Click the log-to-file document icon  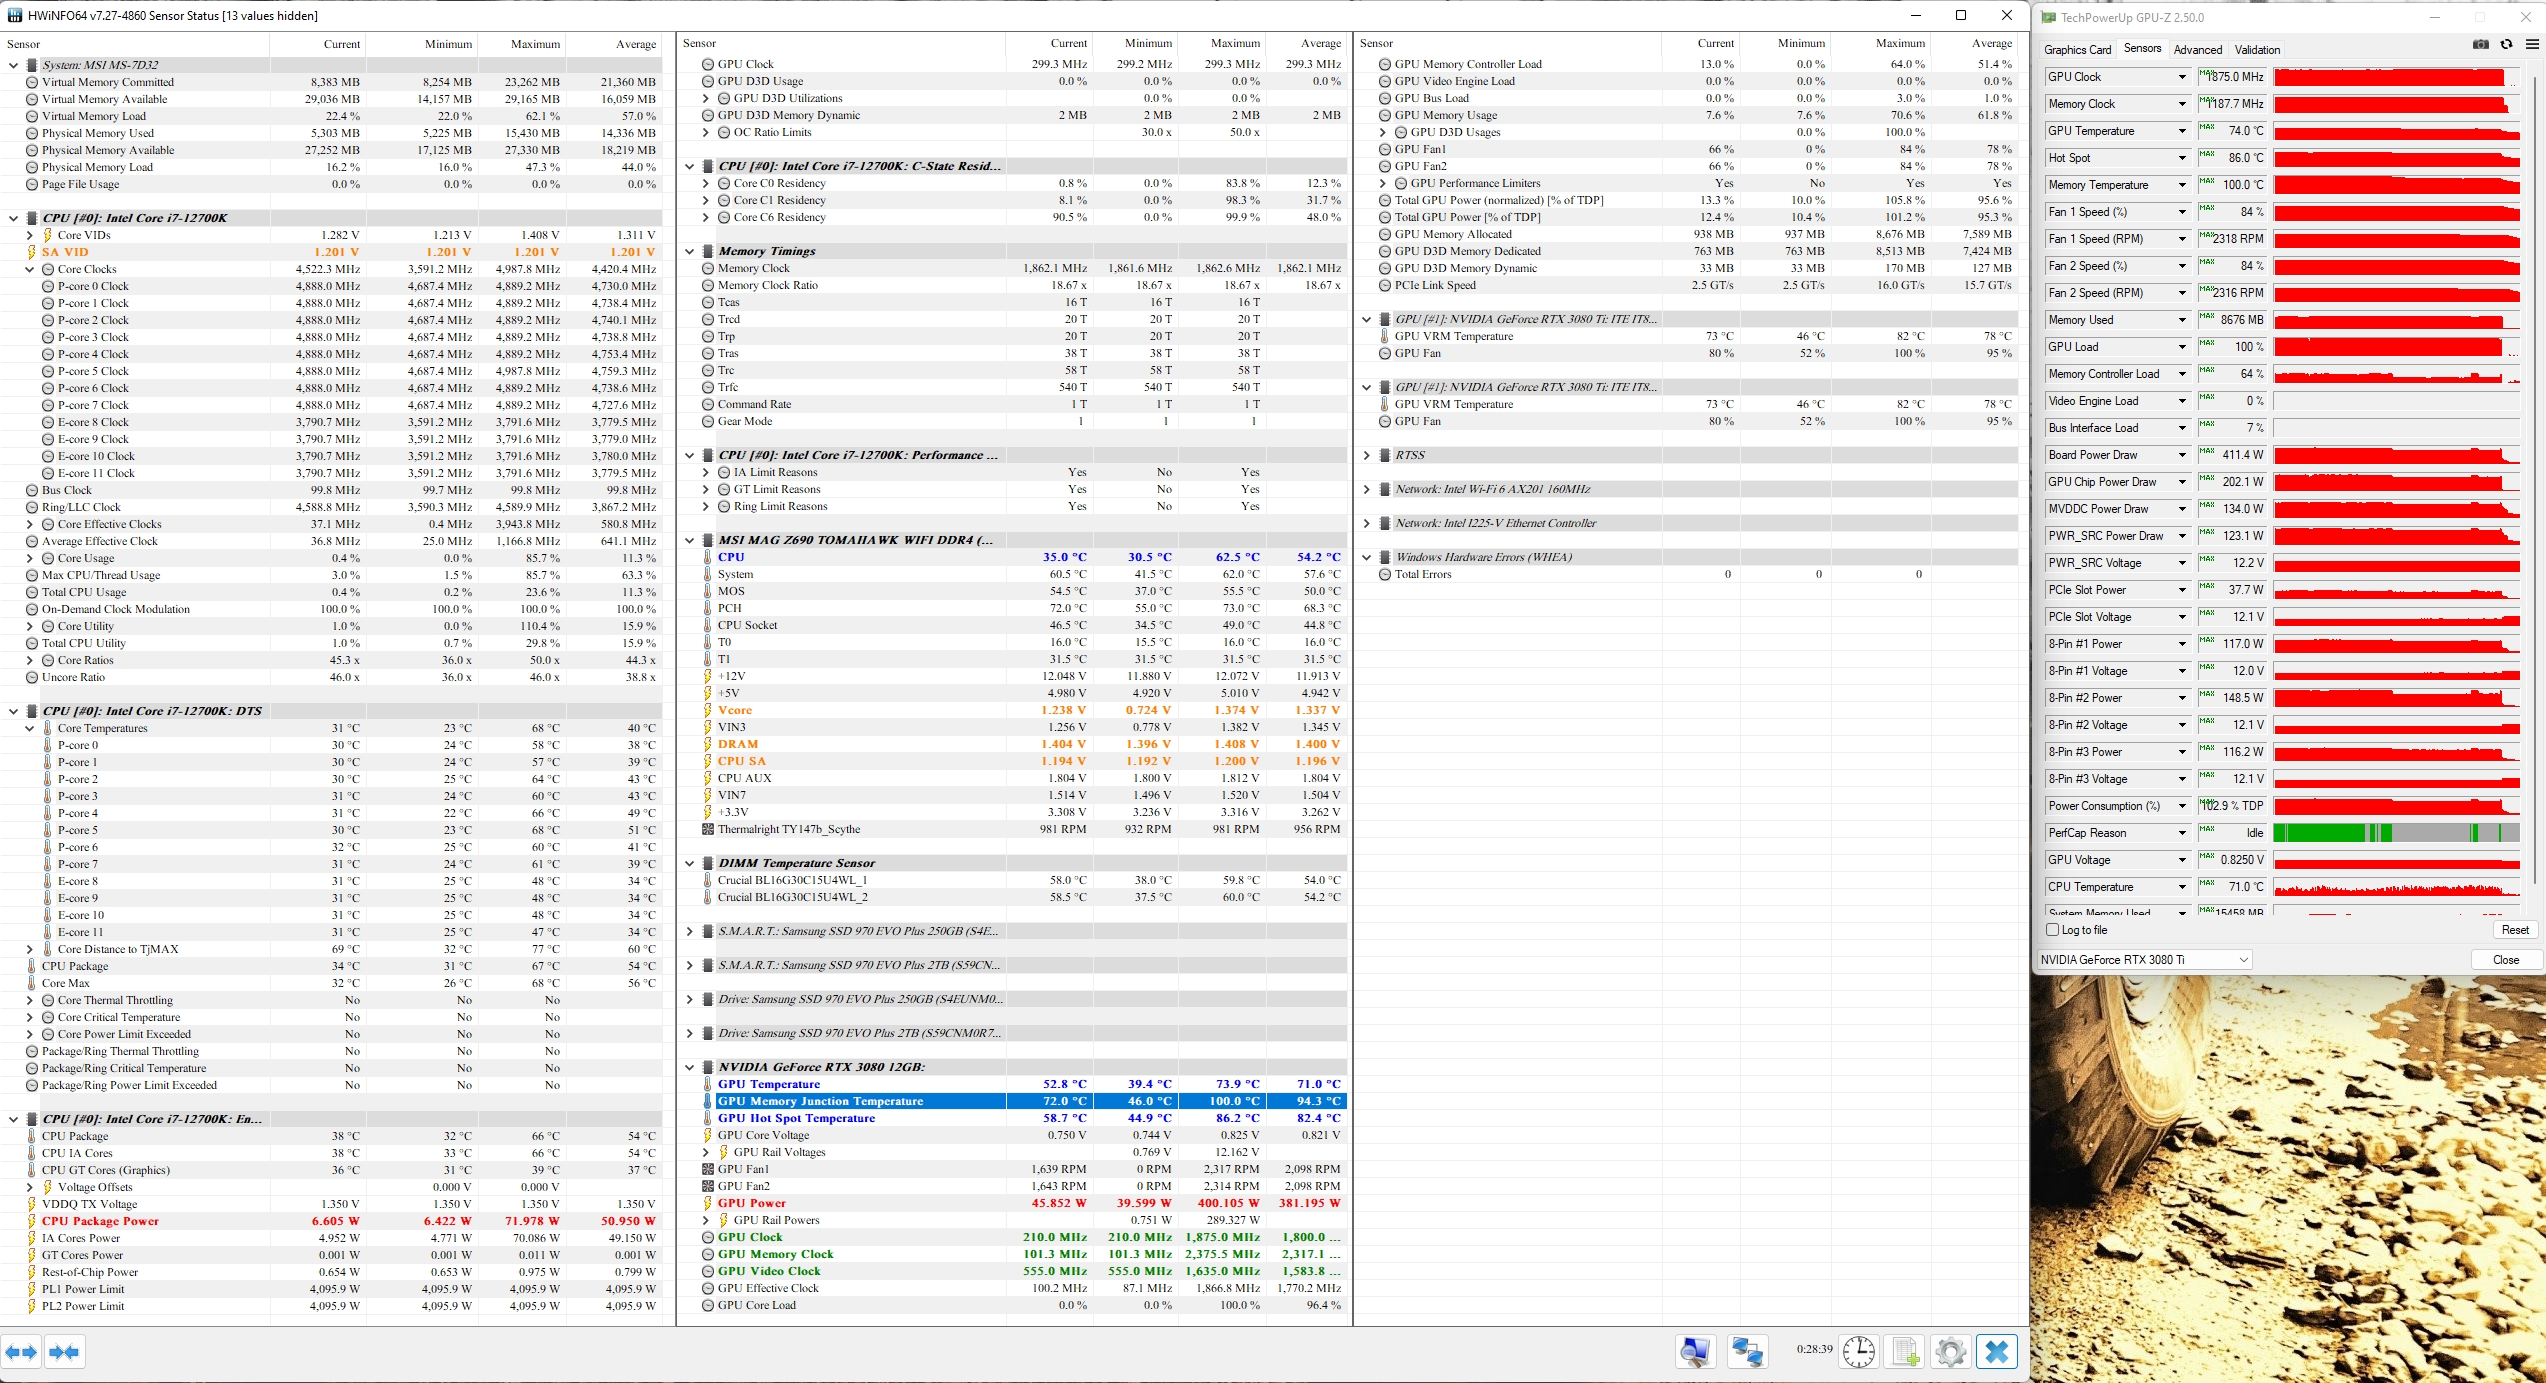click(x=1905, y=1352)
